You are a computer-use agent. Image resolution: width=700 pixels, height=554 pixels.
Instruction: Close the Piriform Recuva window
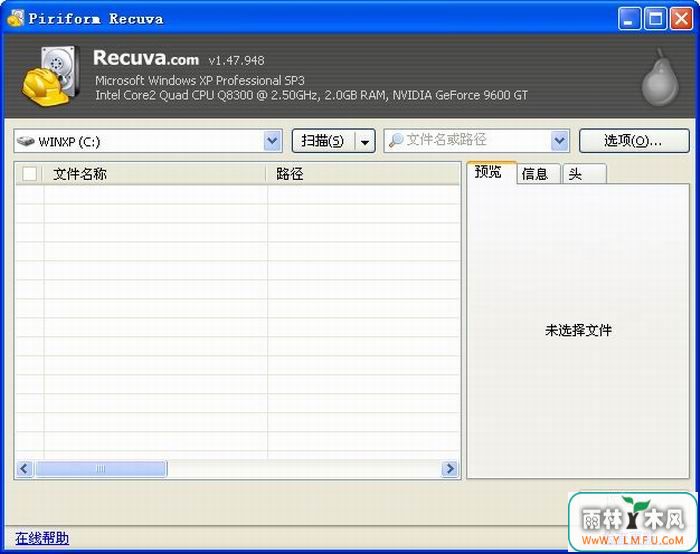pyautogui.click(x=681, y=19)
